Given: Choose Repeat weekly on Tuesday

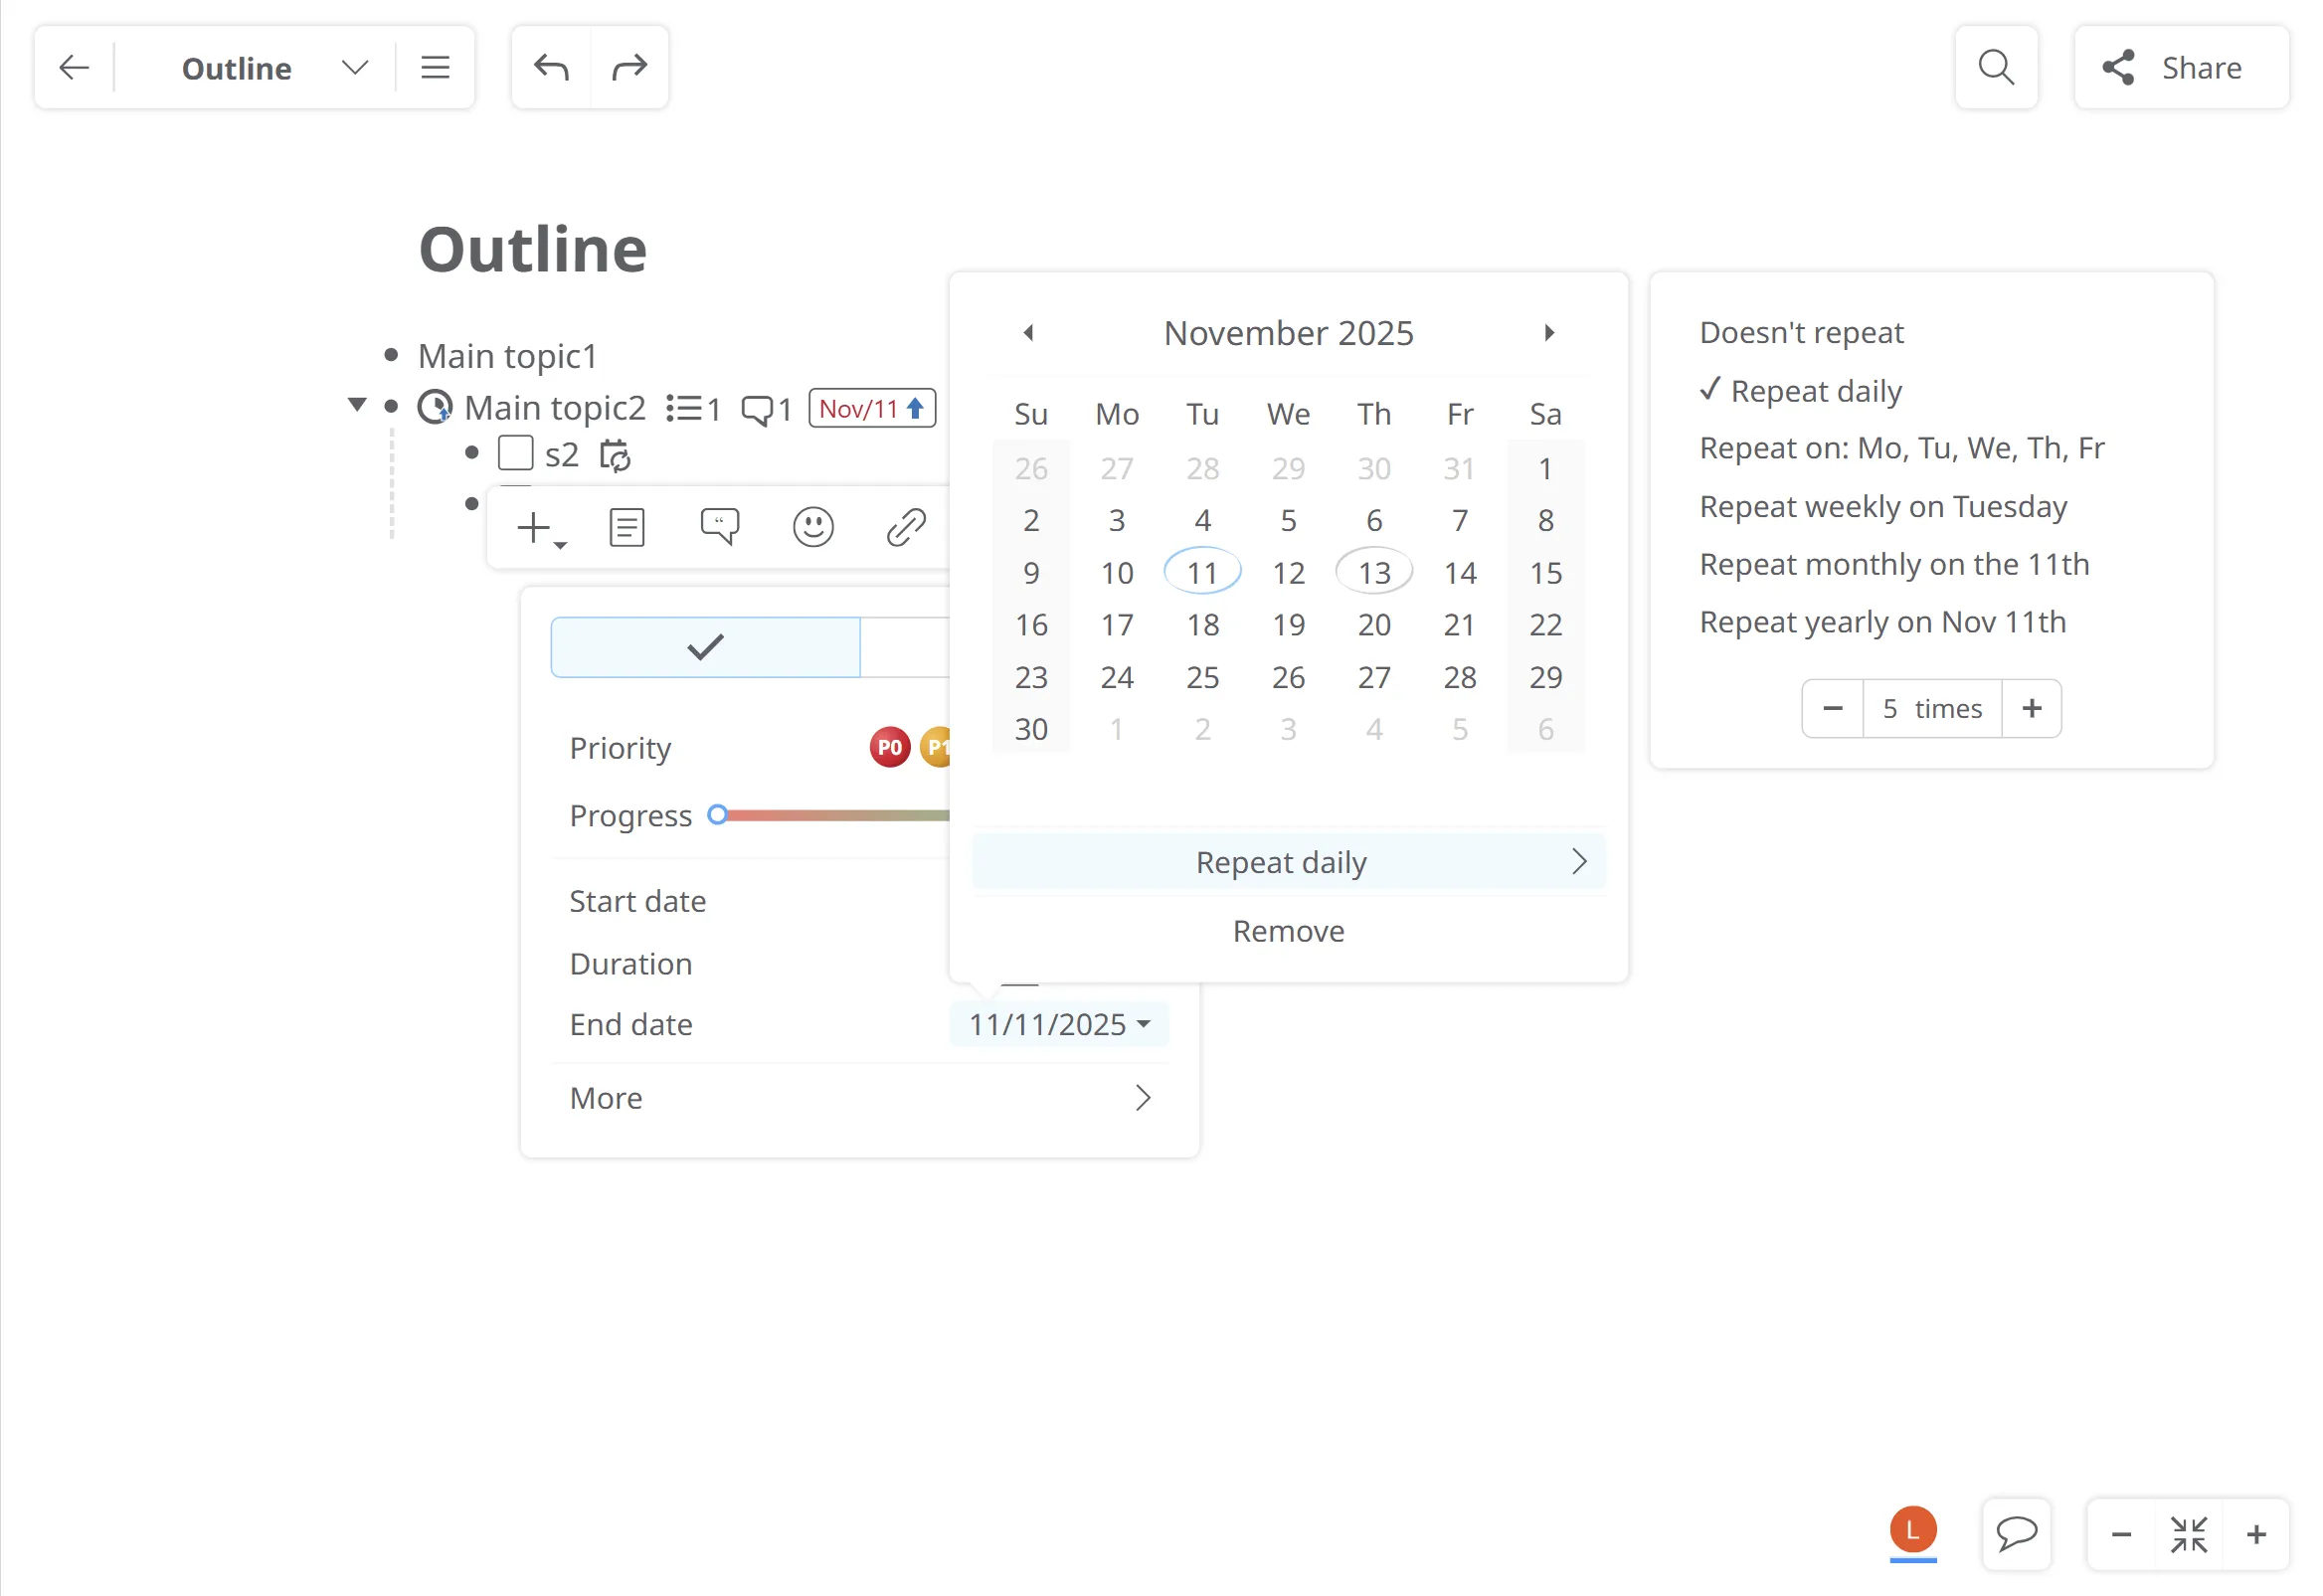Looking at the screenshot, I should click(1882, 507).
